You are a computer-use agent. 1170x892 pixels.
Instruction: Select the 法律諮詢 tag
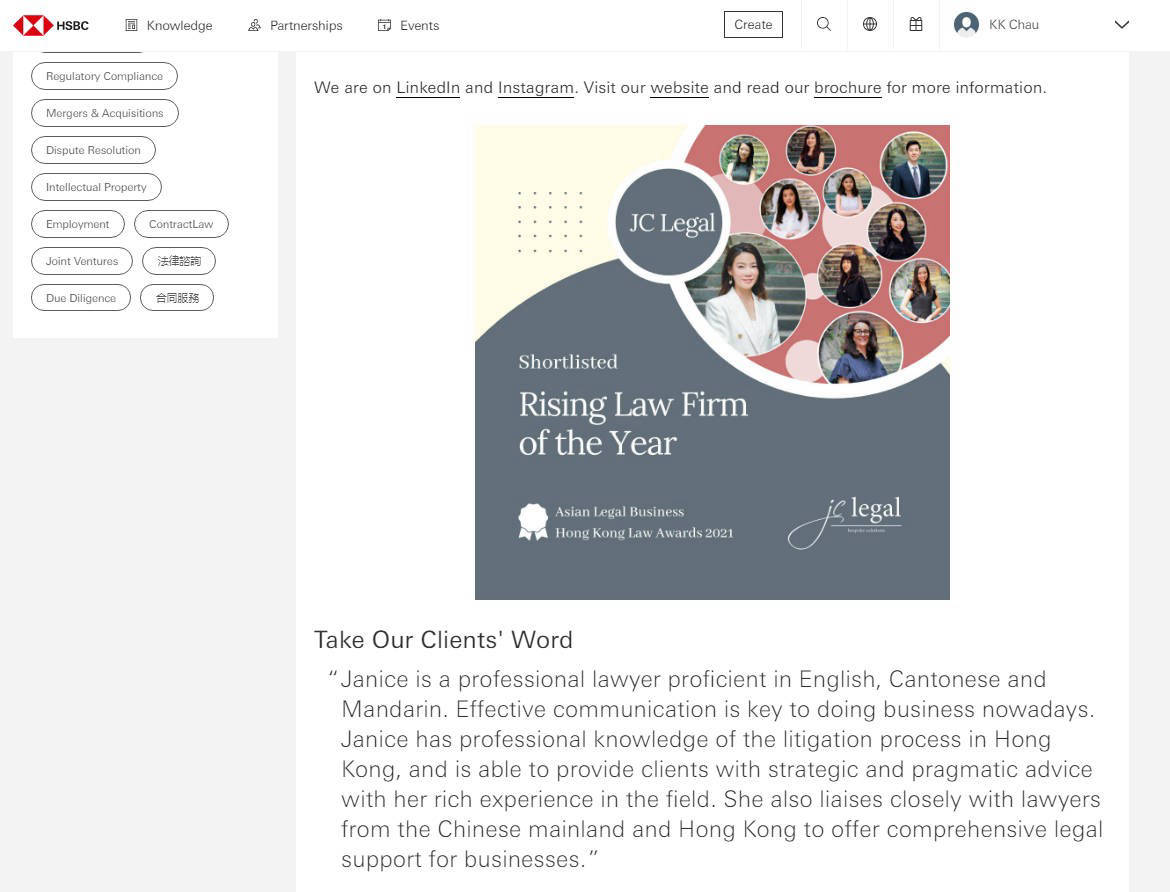tap(179, 261)
